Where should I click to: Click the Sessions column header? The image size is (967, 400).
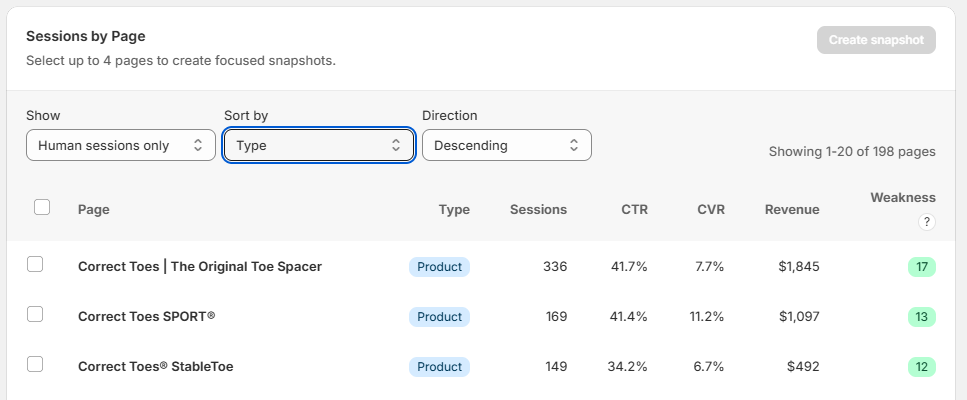coord(538,210)
